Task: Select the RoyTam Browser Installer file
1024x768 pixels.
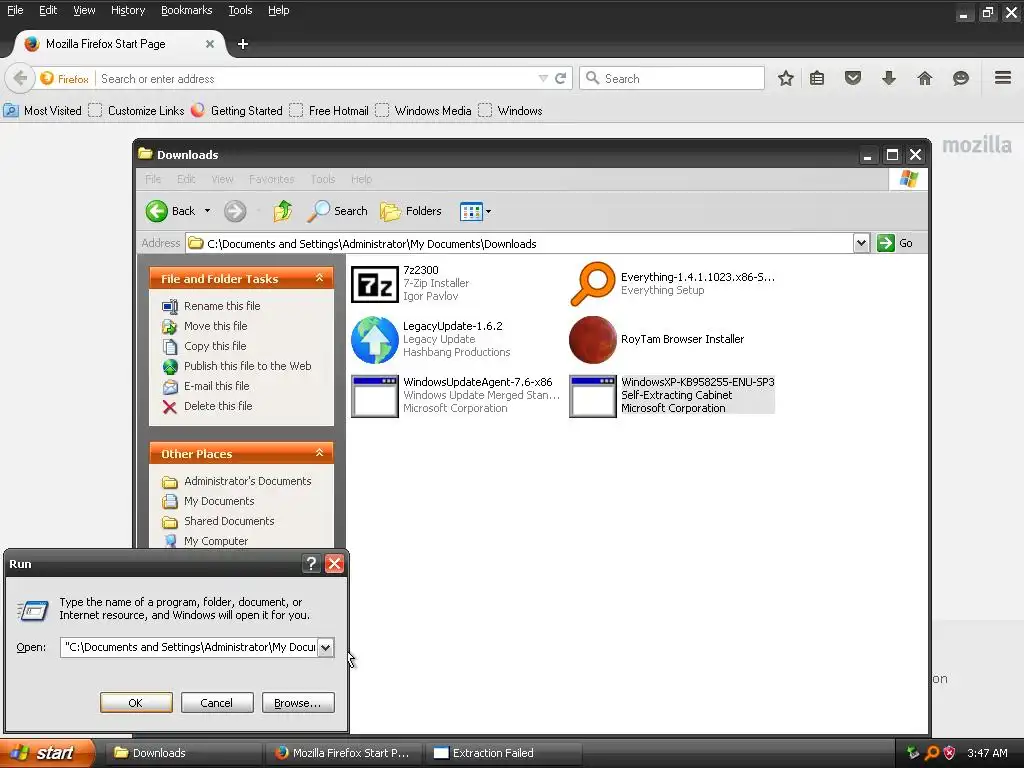Action: pos(657,340)
